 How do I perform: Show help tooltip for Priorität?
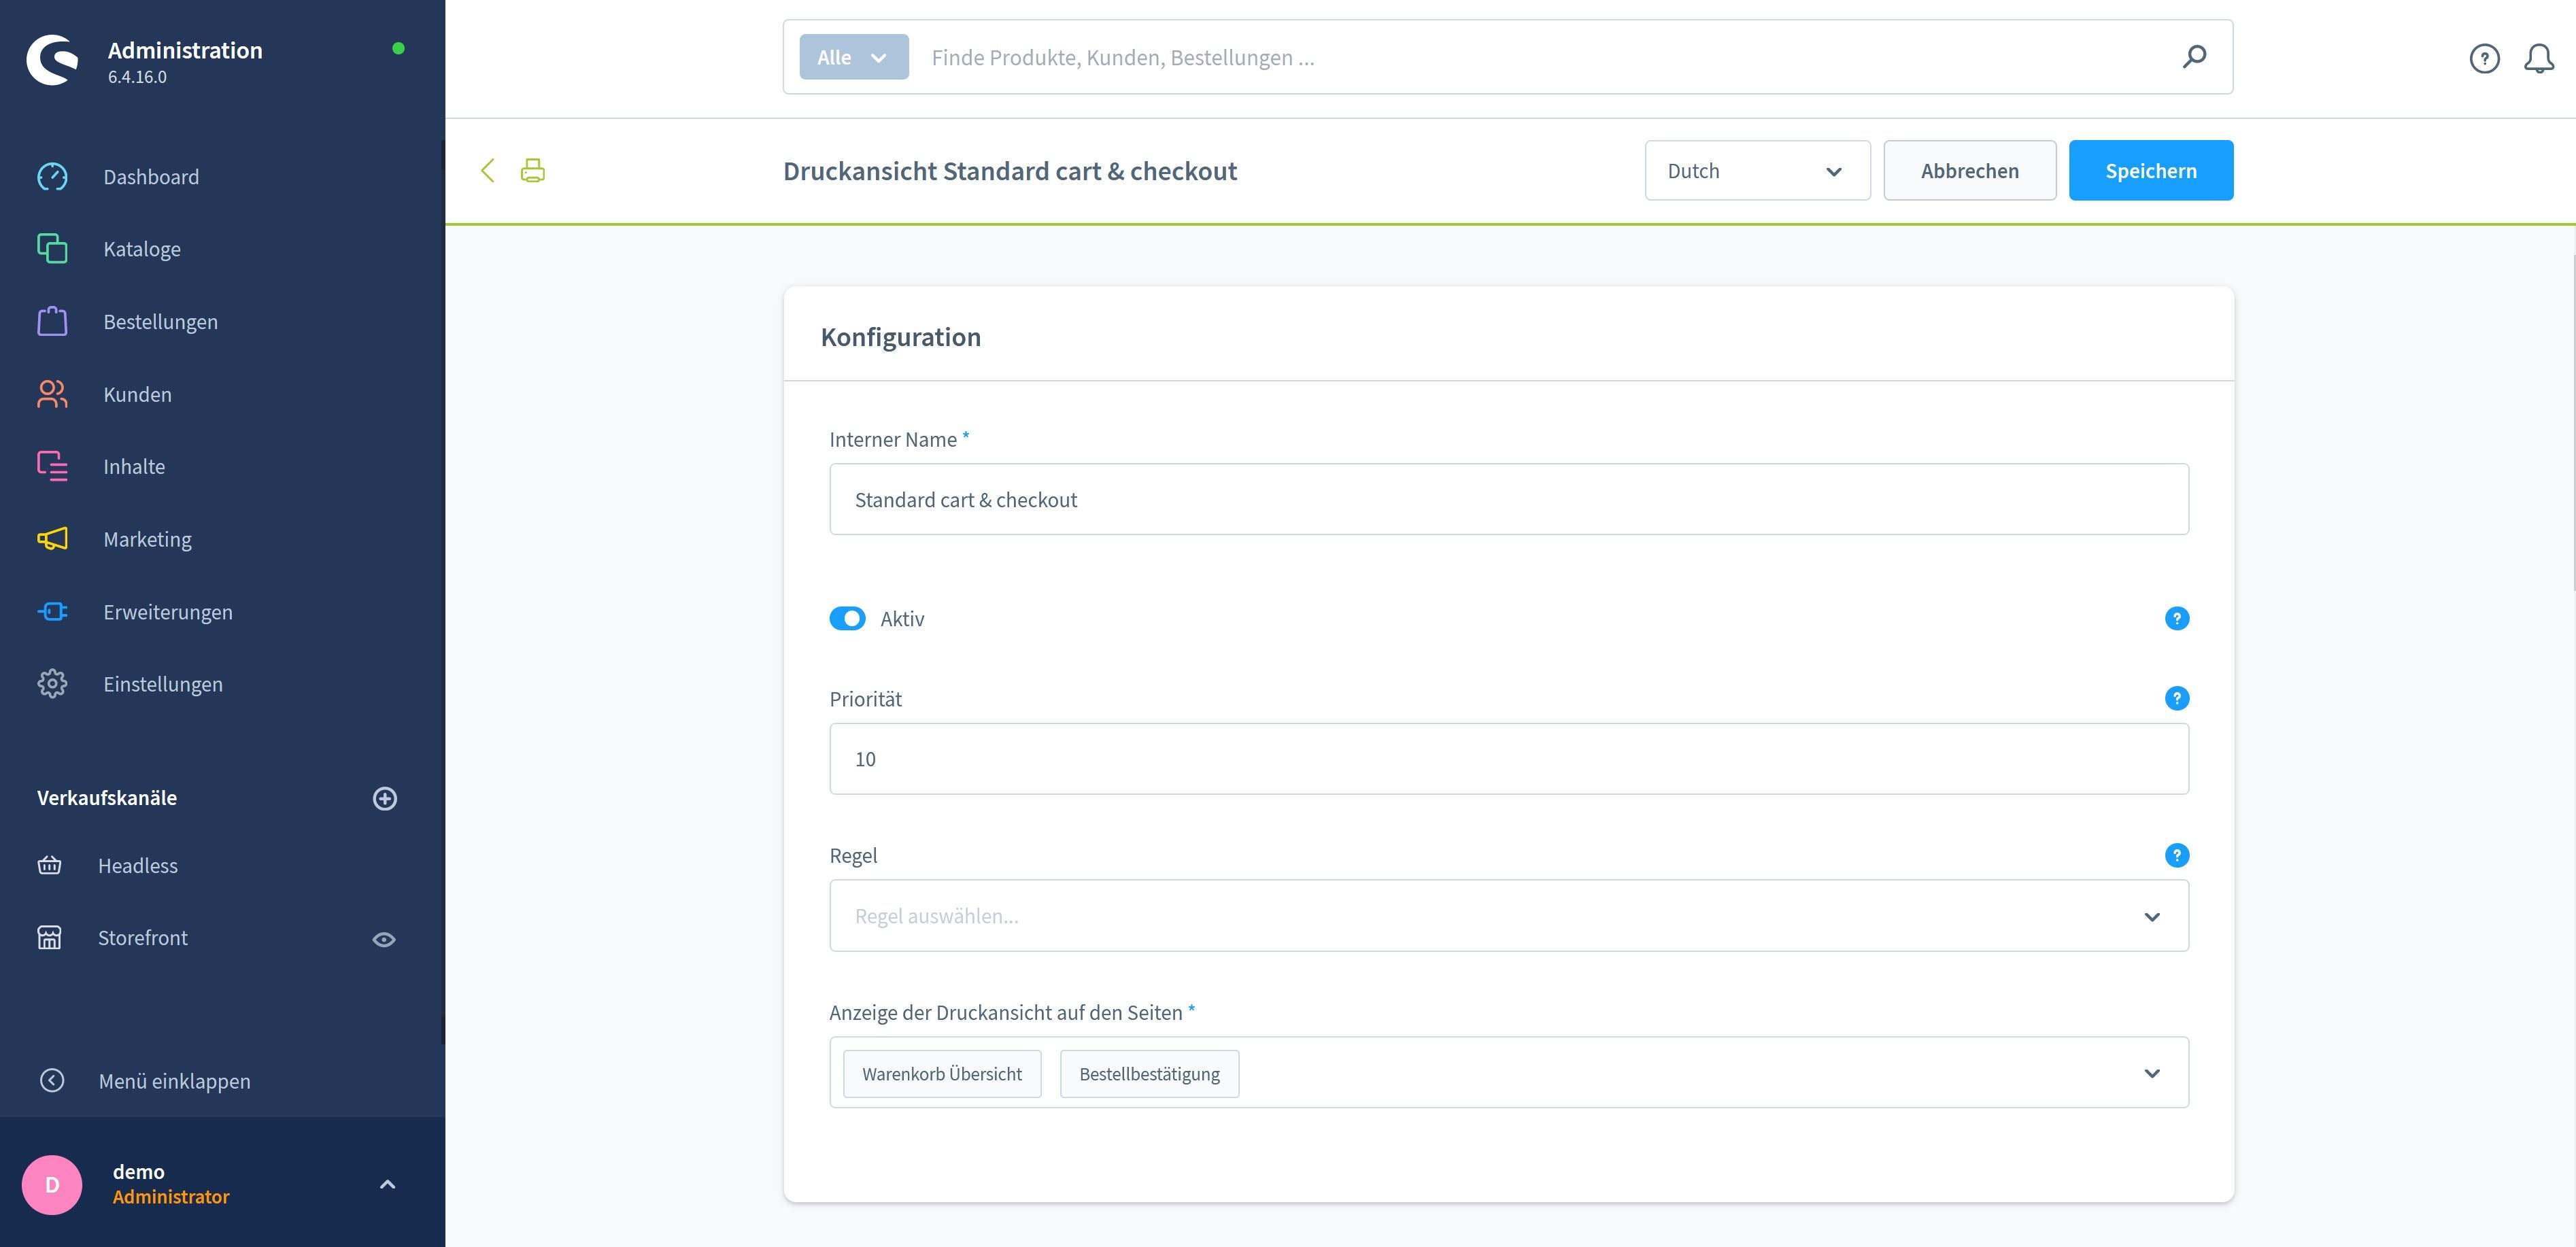tap(2177, 698)
